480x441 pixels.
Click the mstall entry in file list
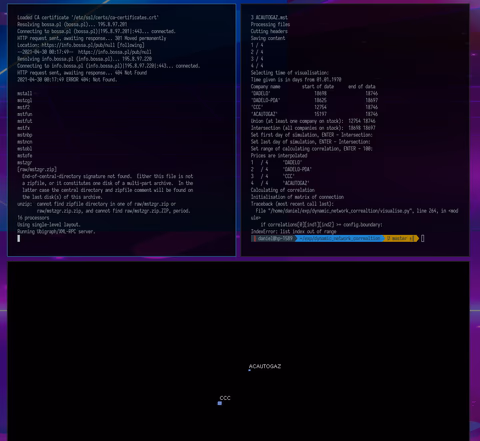tap(25, 93)
